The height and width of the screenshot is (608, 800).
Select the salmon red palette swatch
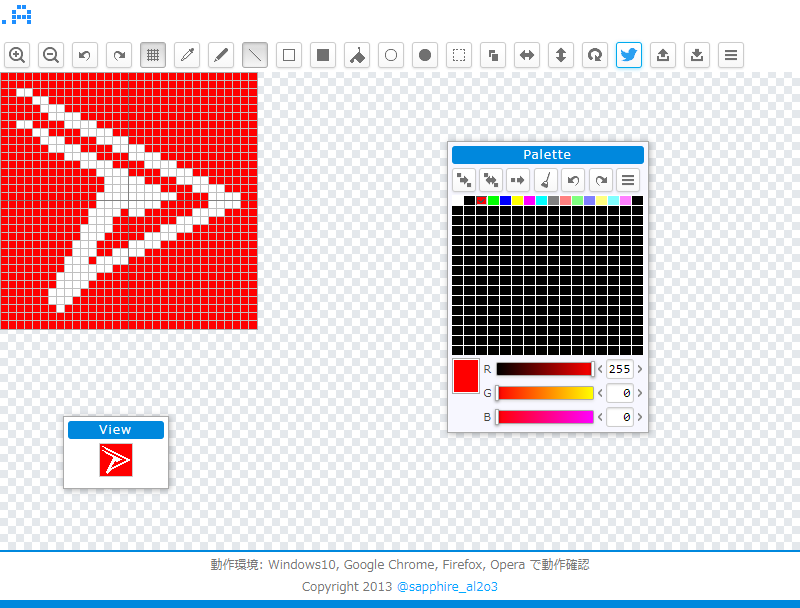tap(565, 200)
